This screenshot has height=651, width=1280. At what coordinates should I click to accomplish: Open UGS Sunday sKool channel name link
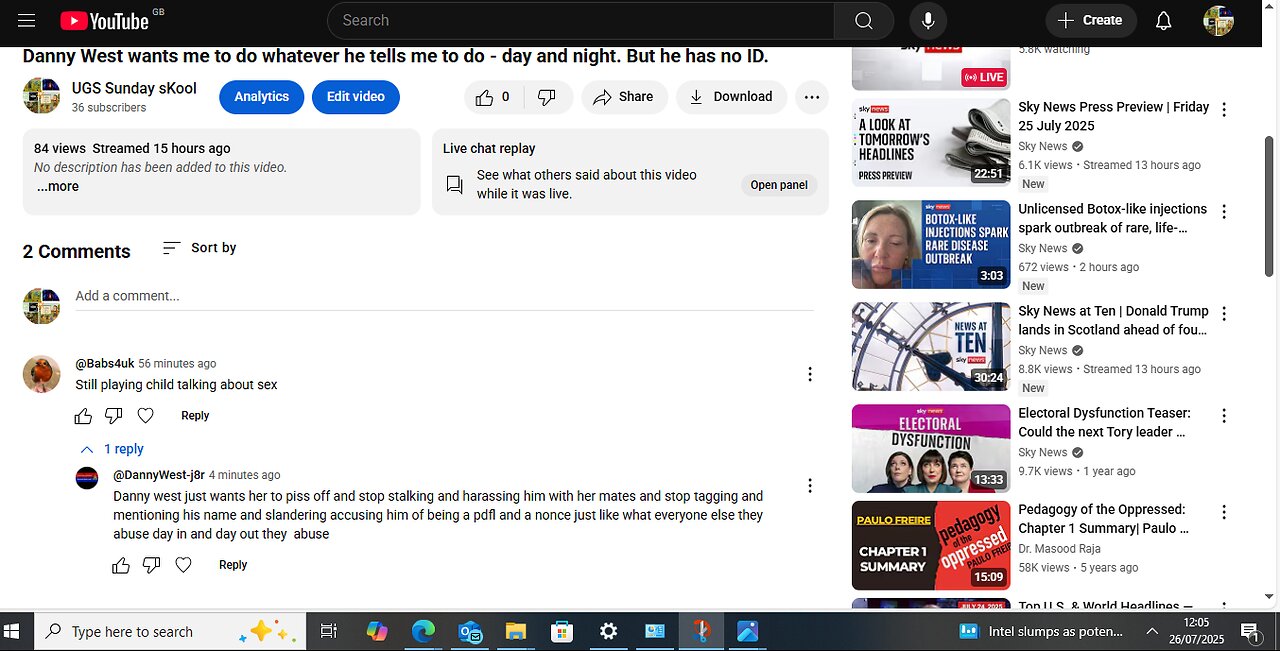coord(134,88)
